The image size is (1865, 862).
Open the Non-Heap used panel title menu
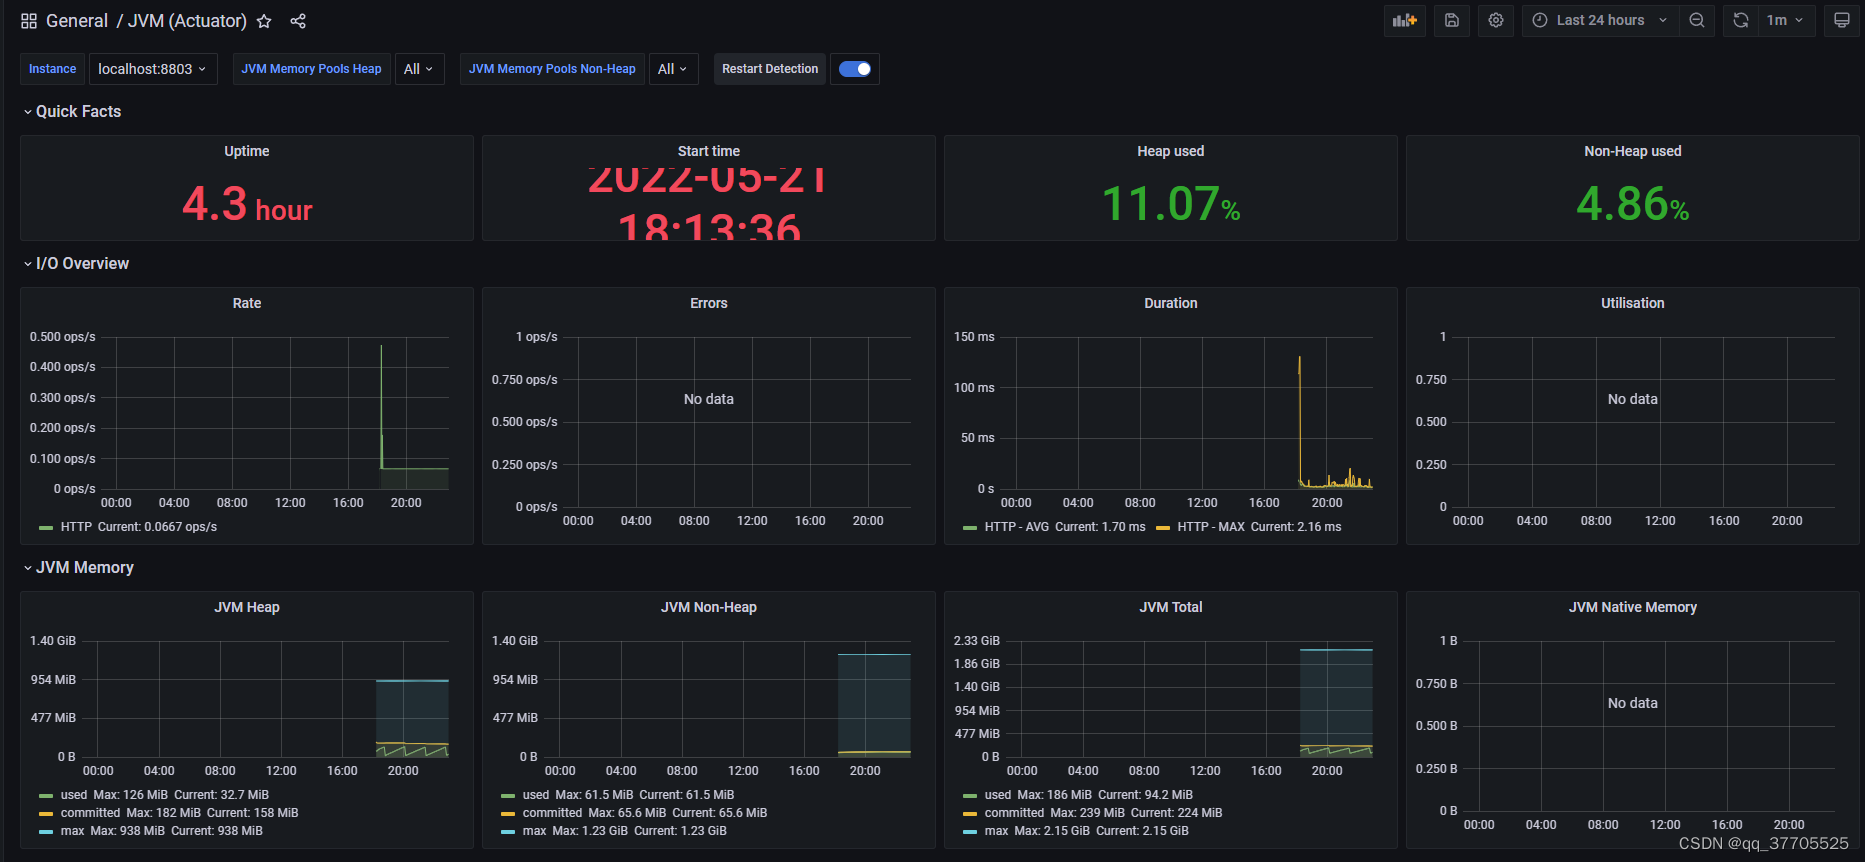click(x=1633, y=151)
